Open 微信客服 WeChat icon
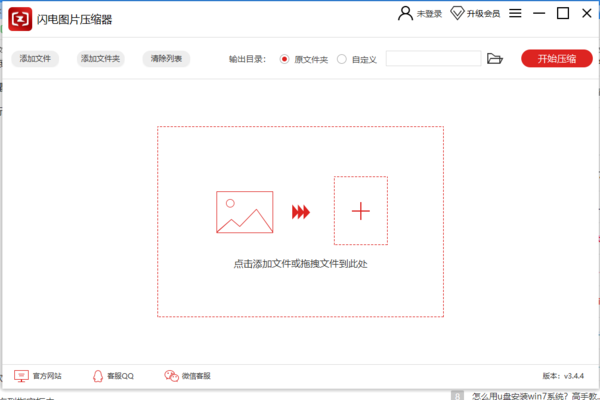The image size is (600, 400). pyautogui.click(x=171, y=376)
